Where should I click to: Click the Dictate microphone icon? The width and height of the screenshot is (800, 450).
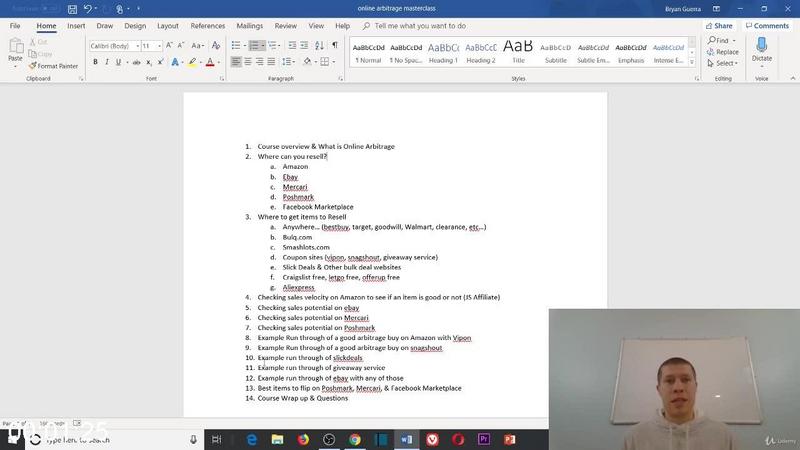tap(762, 46)
